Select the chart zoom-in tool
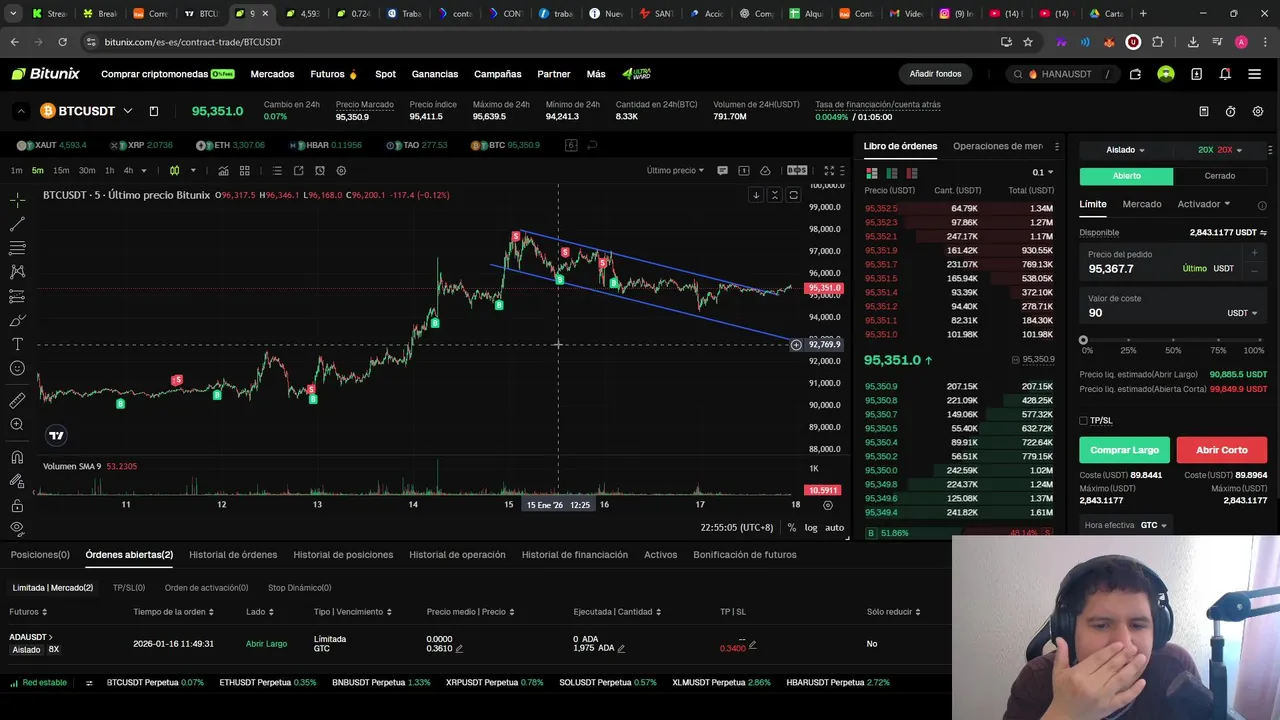 tap(17, 425)
